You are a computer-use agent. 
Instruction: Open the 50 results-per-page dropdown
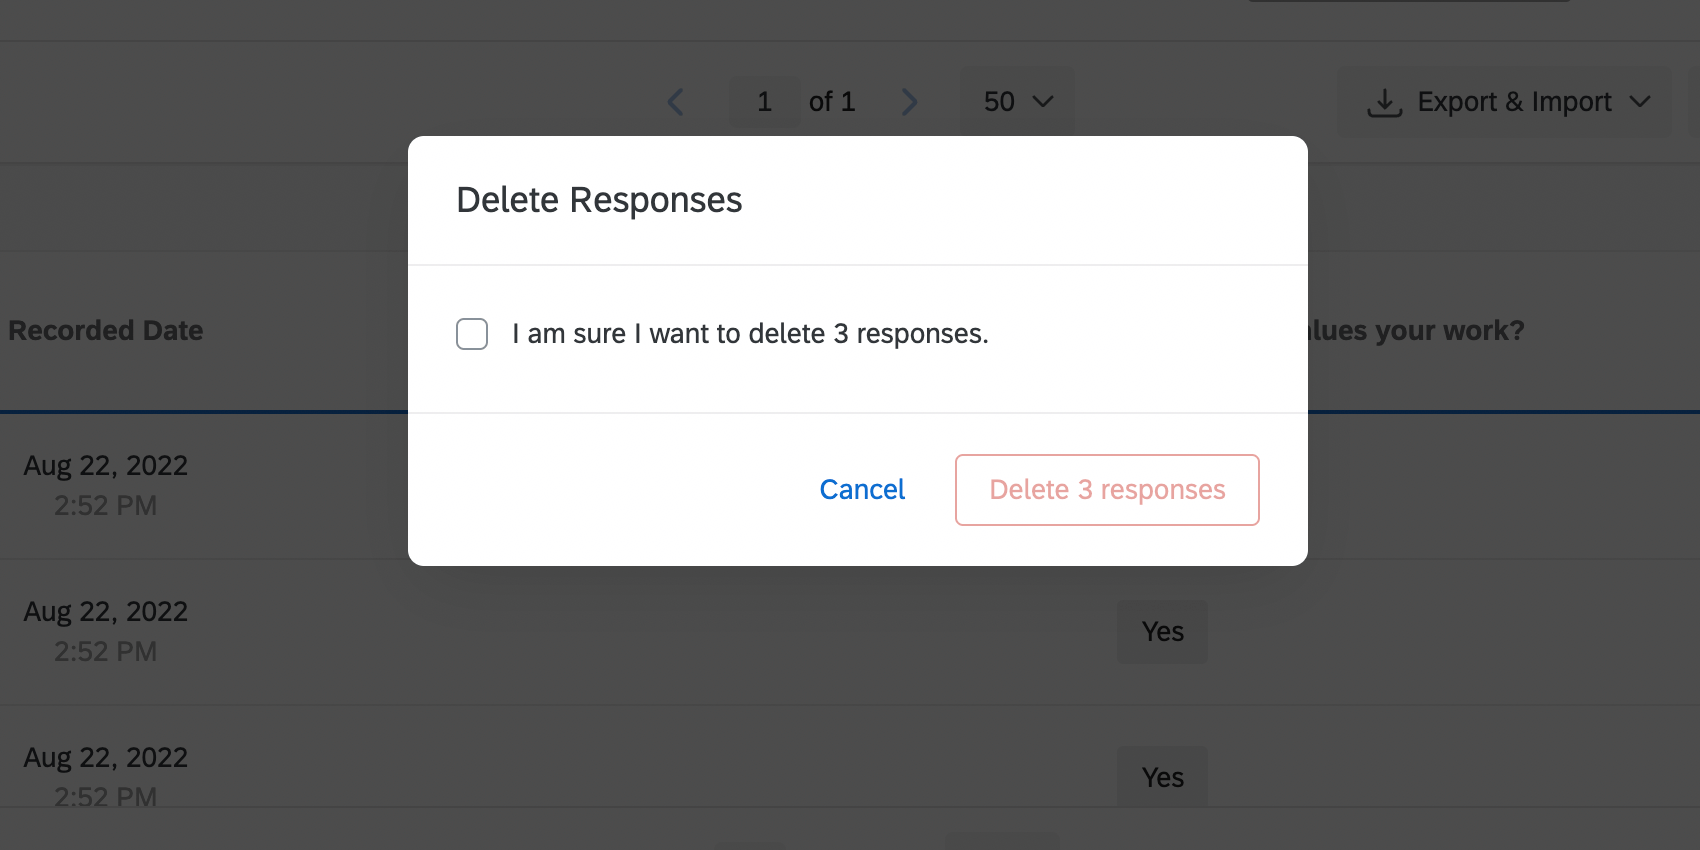pos(1016,101)
